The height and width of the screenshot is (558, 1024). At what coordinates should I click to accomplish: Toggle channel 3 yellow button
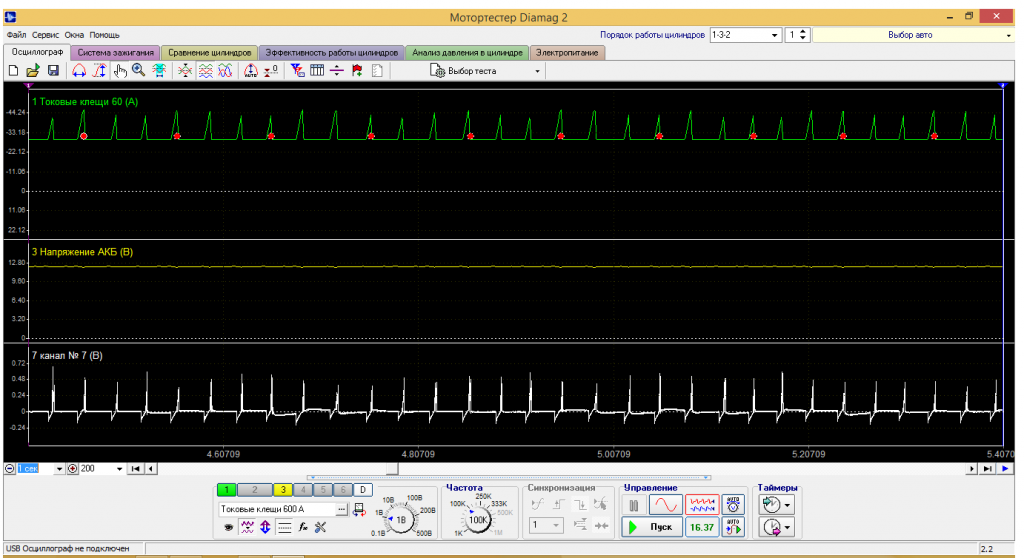click(x=283, y=489)
